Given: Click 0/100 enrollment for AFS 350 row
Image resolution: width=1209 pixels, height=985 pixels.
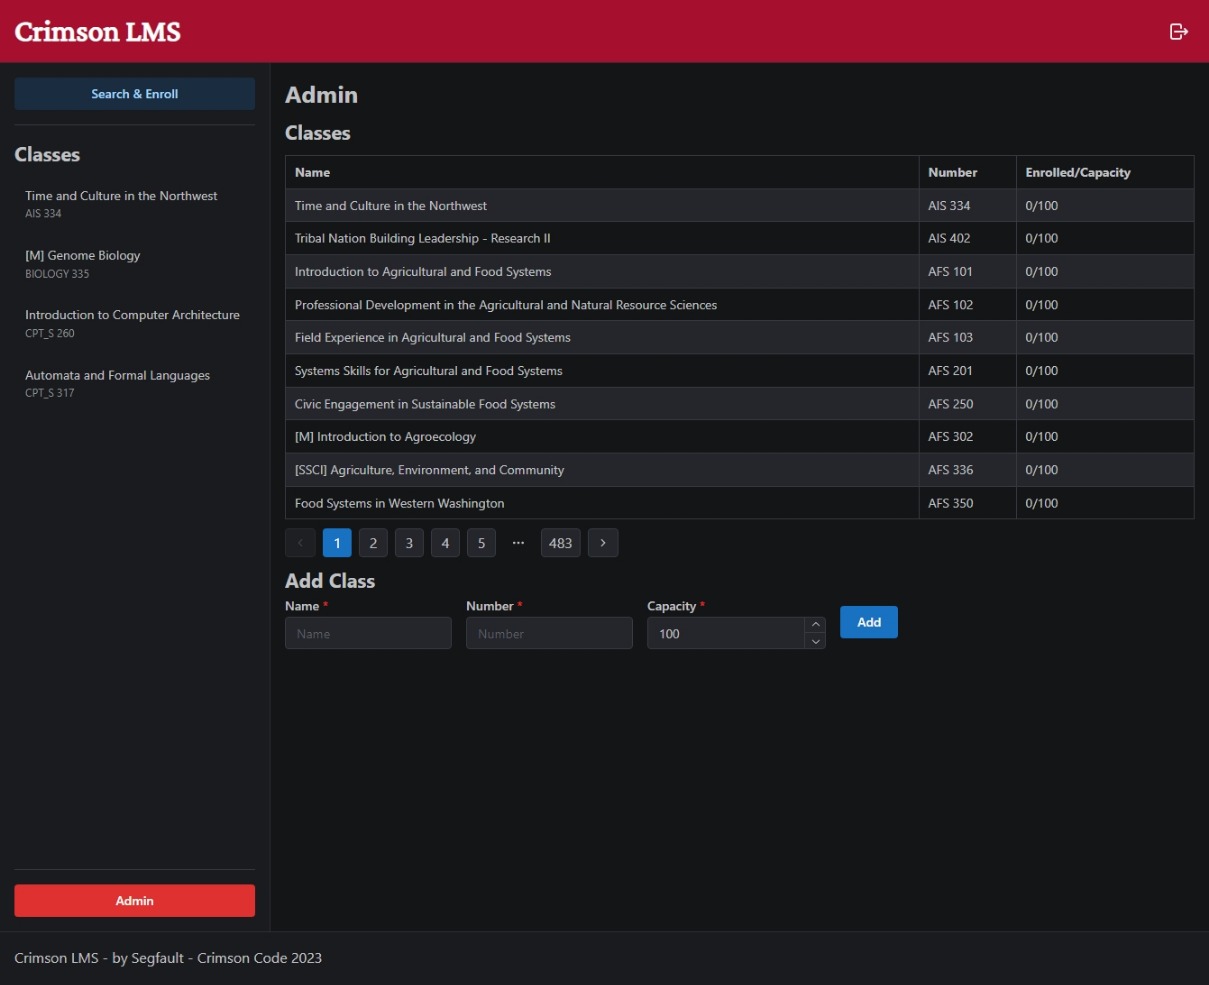Looking at the screenshot, I should 1105,503.
